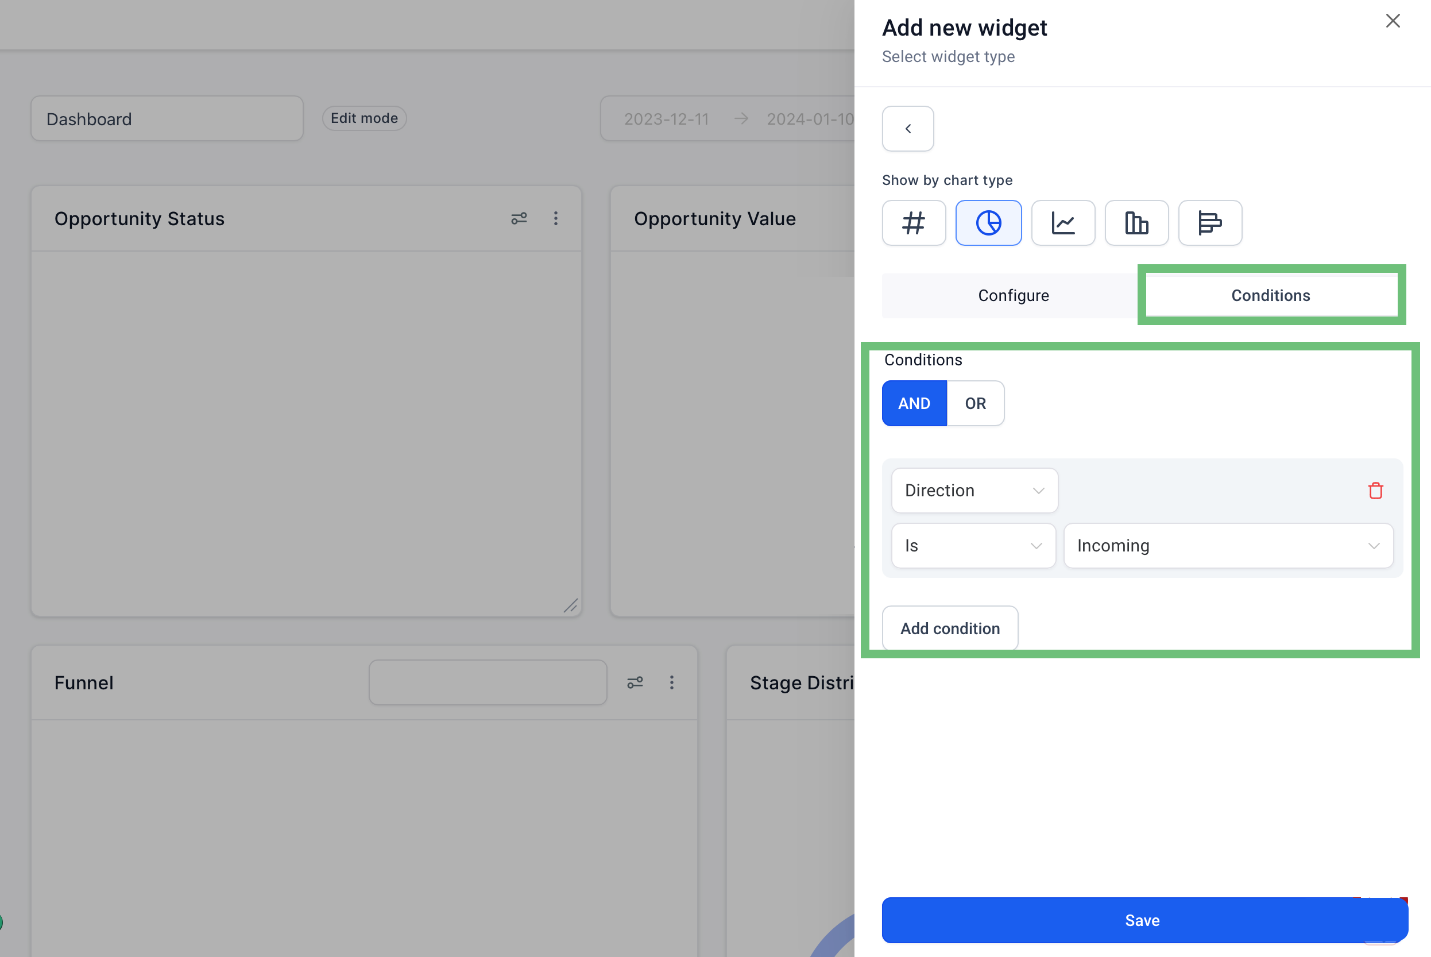Select the pie chart type
1431x957 pixels.
coord(988,223)
